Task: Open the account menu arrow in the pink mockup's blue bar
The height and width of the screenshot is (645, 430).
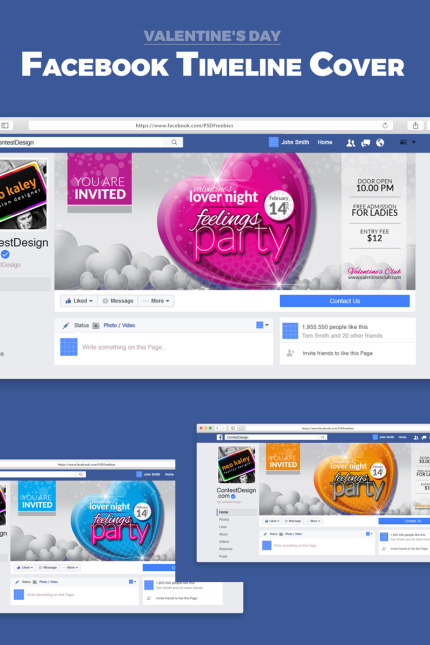Action: (414, 142)
